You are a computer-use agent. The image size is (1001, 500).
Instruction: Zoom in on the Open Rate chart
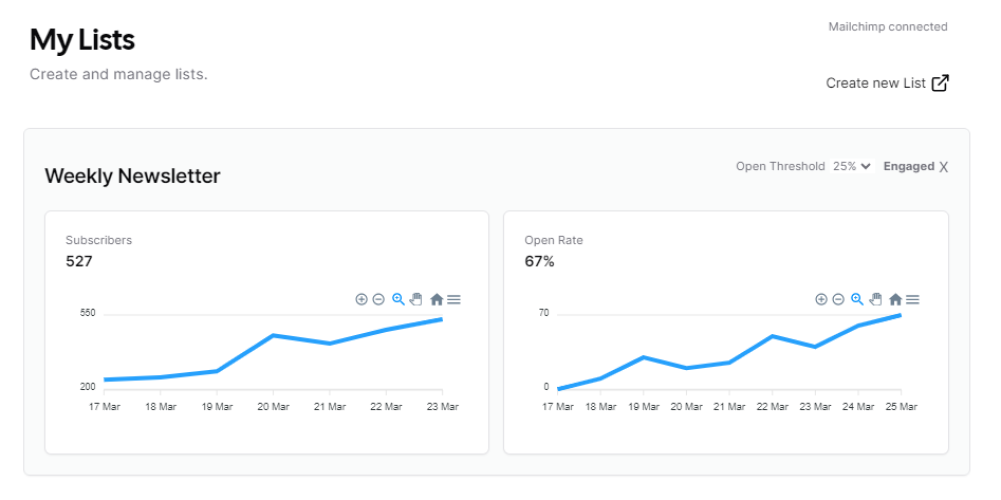click(821, 299)
